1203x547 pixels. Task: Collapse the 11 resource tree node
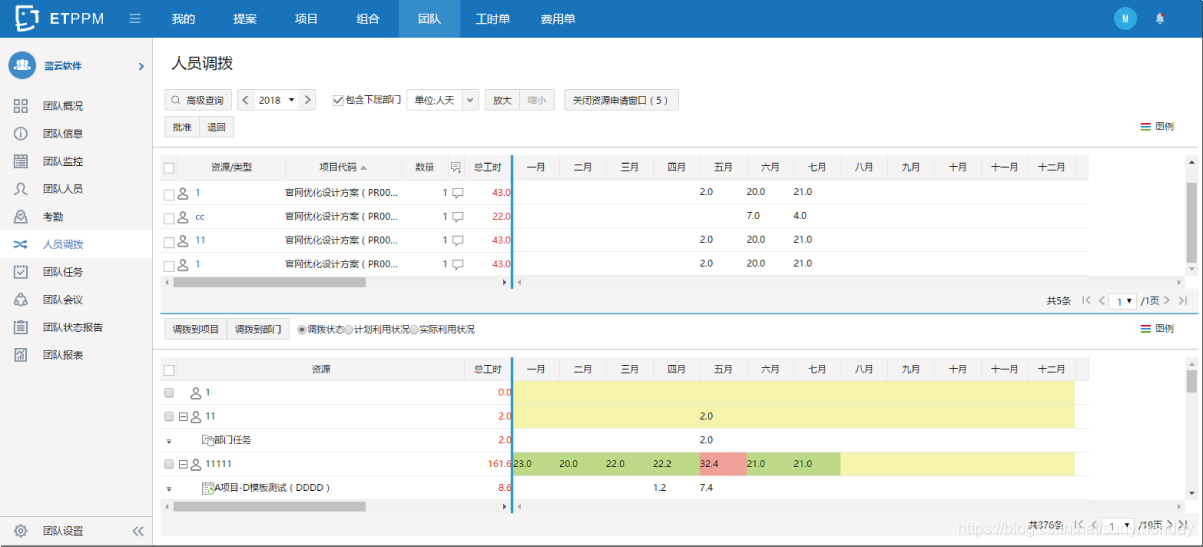(183, 416)
